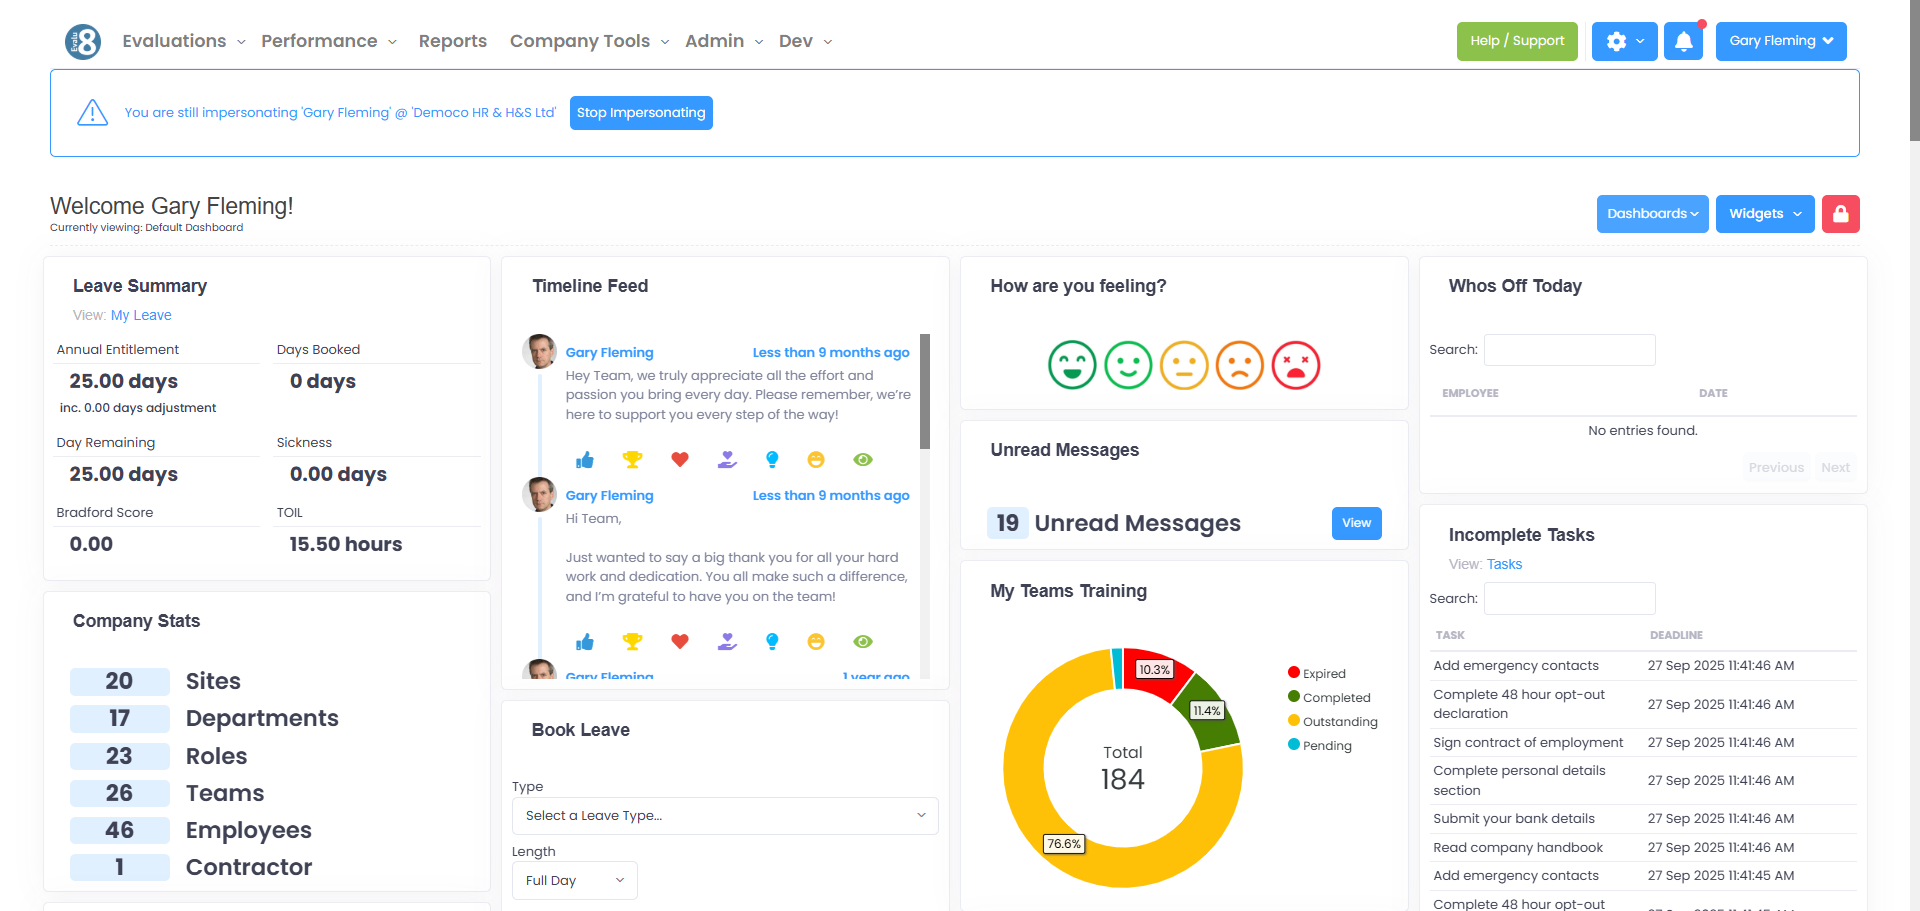
Task: Sort tasks by TASK column header
Action: coord(1450,636)
